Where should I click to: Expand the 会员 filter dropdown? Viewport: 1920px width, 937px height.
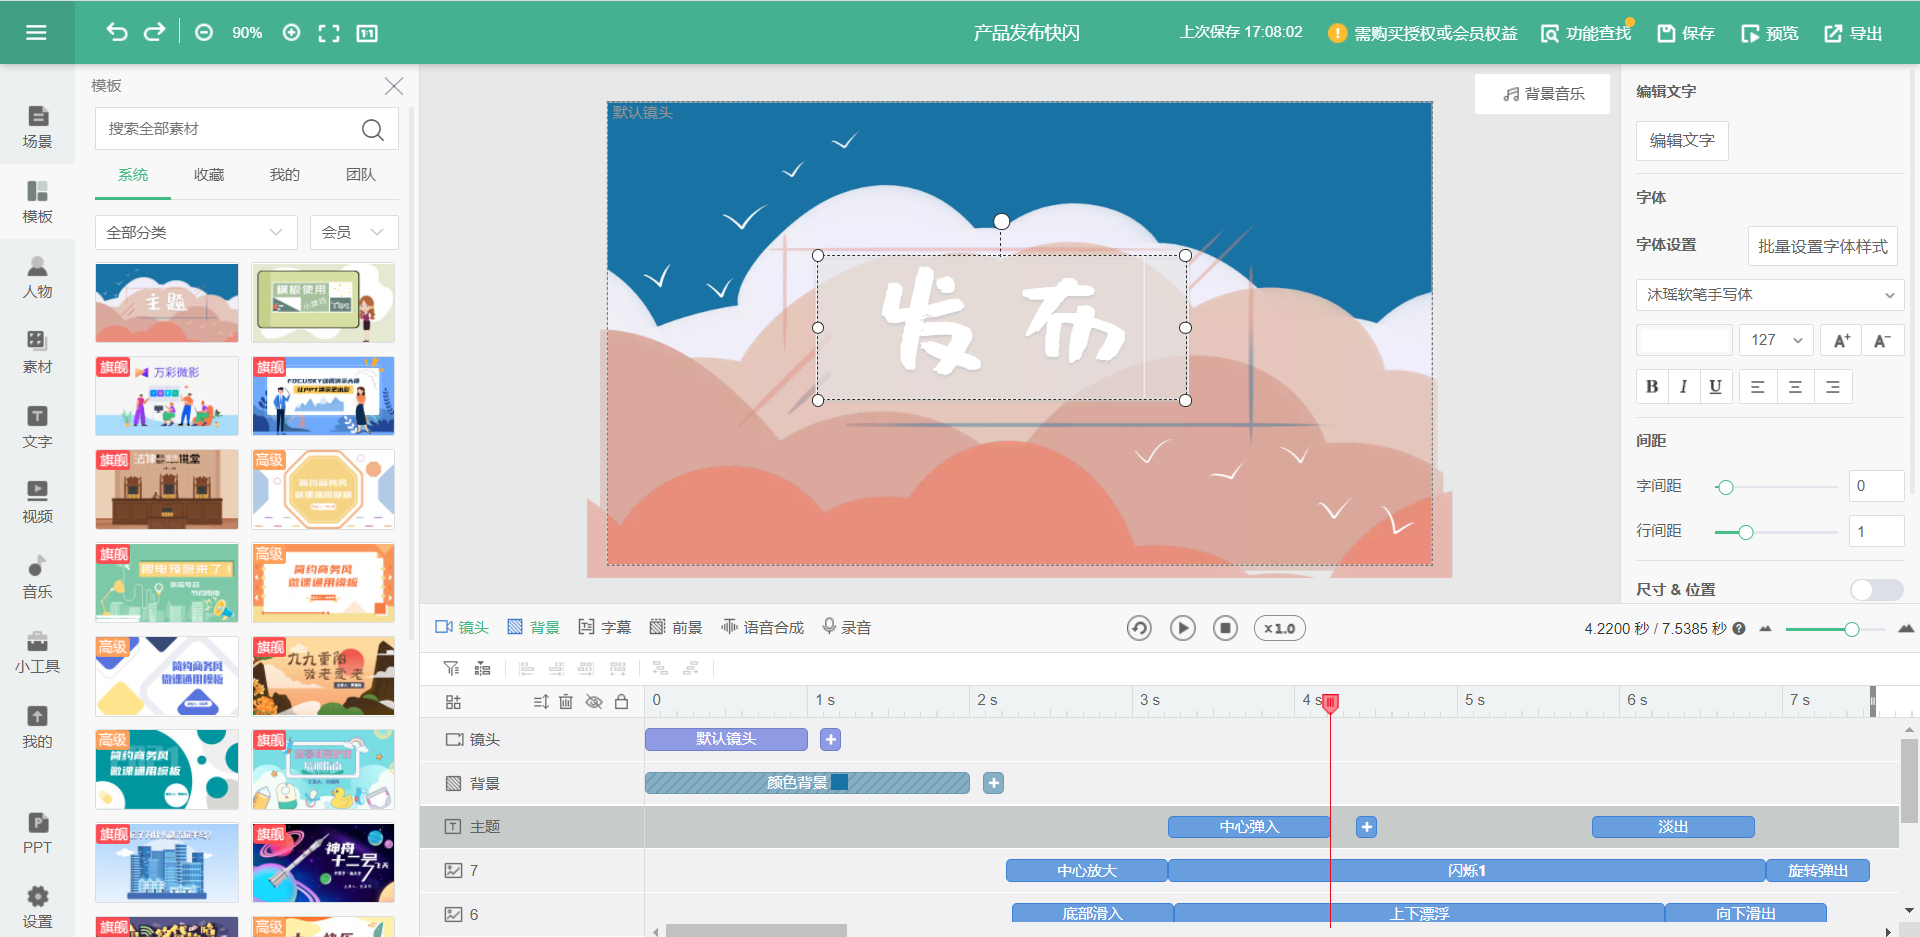click(353, 232)
